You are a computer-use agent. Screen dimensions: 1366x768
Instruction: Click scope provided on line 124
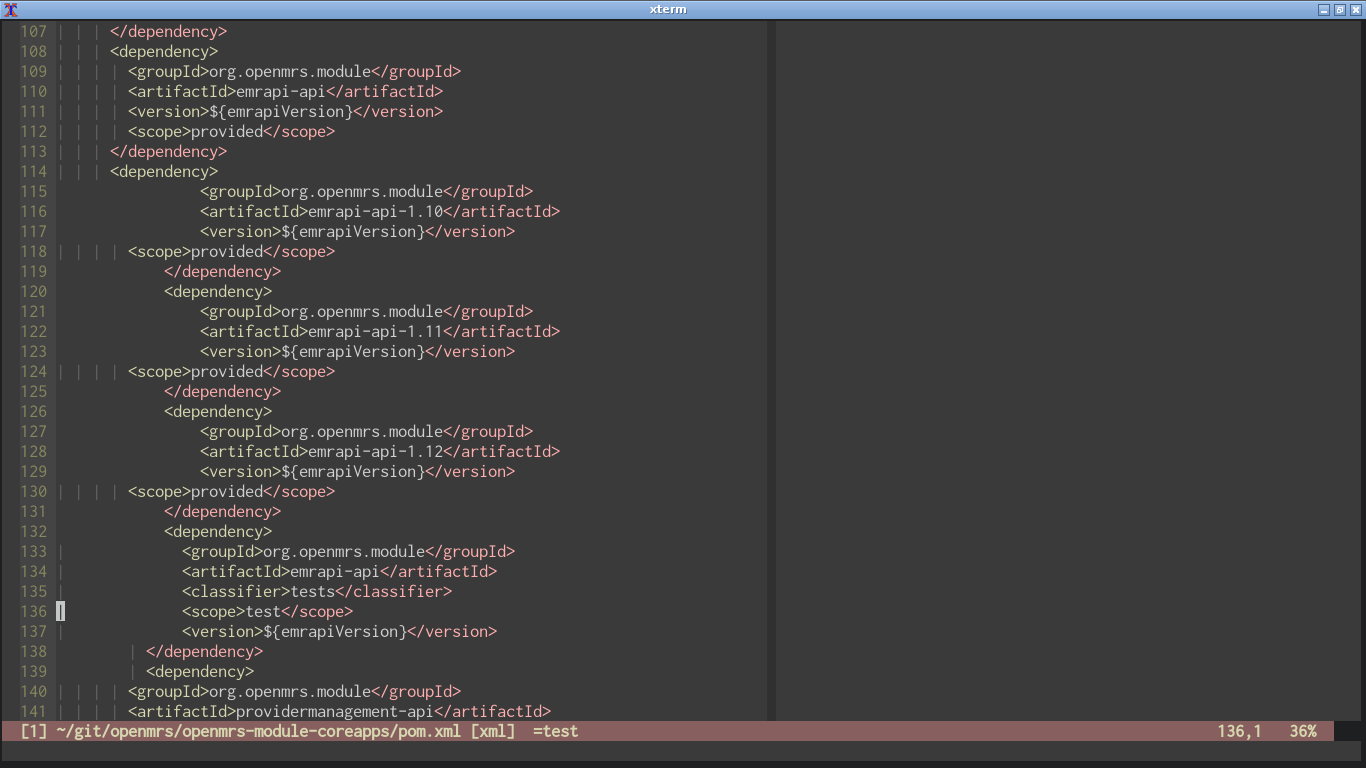(232, 371)
